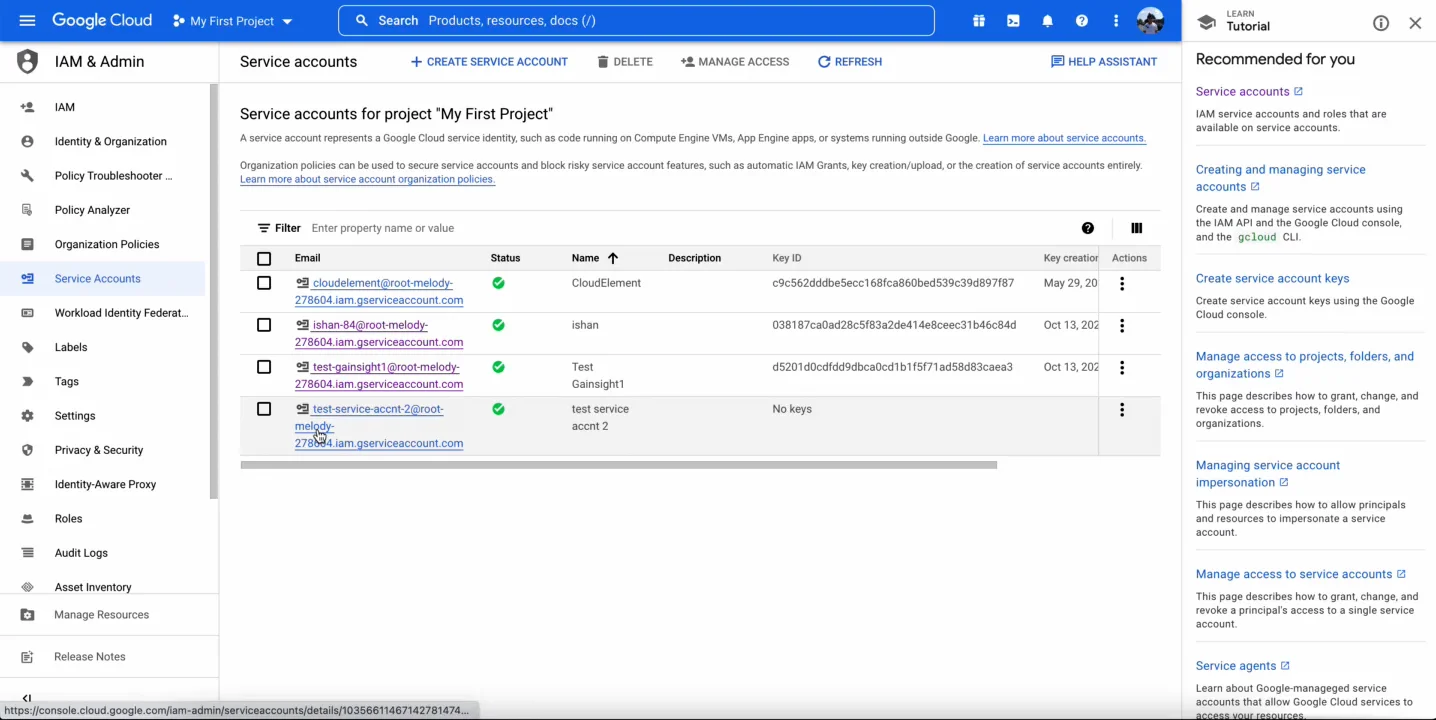Open ishan-84@root-melody service account link

tap(379, 333)
